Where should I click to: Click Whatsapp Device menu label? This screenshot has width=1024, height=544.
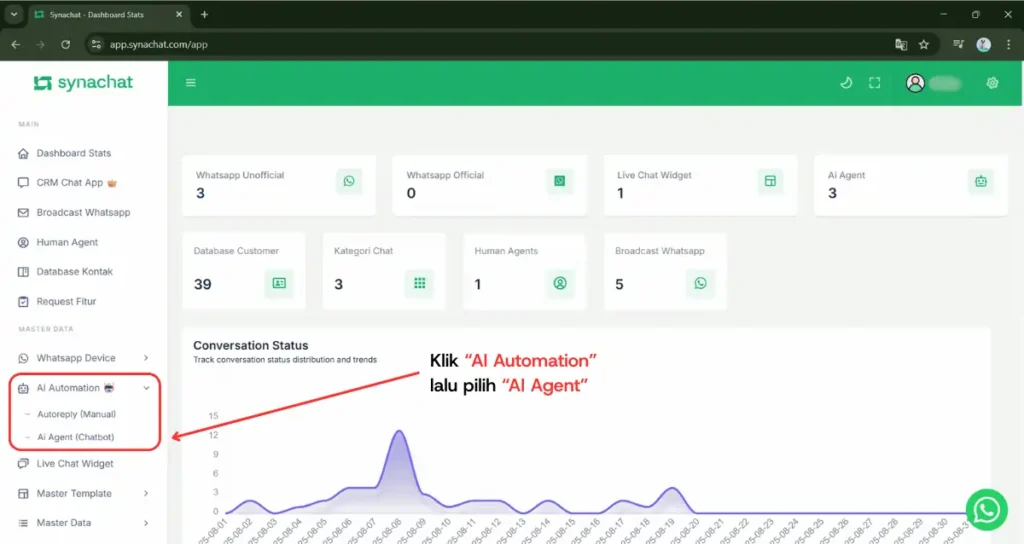click(76, 358)
